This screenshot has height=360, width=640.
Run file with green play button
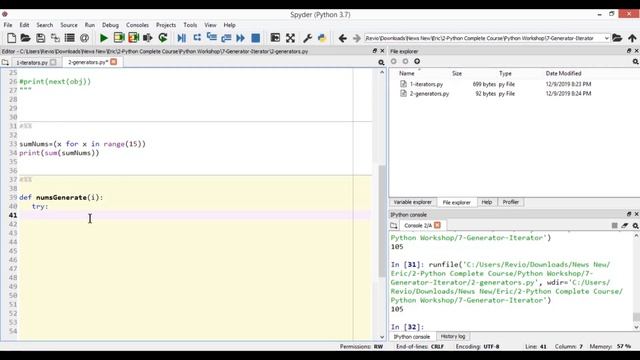[x=104, y=38]
